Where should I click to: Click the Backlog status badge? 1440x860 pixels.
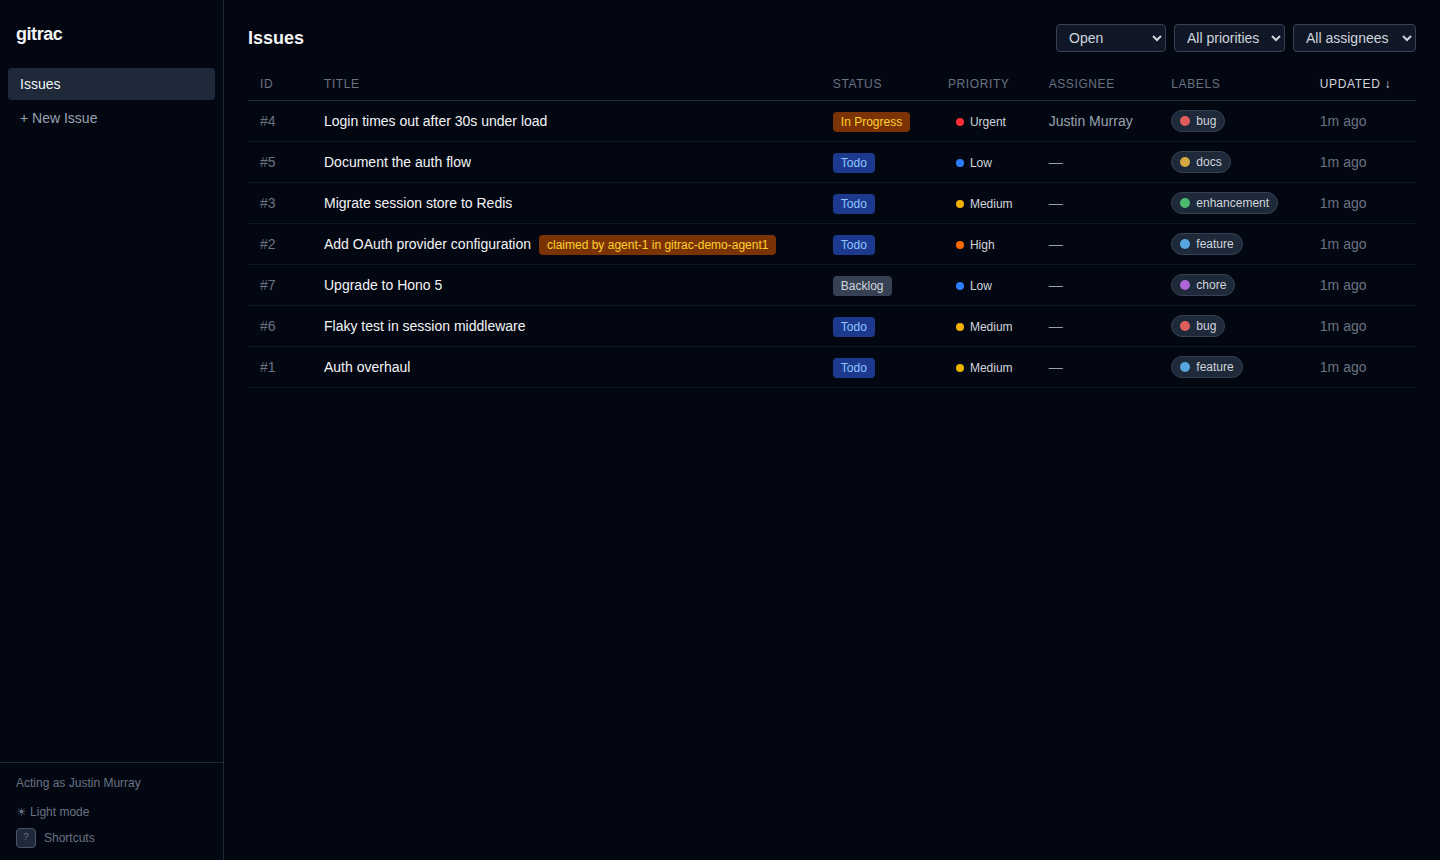coord(862,286)
